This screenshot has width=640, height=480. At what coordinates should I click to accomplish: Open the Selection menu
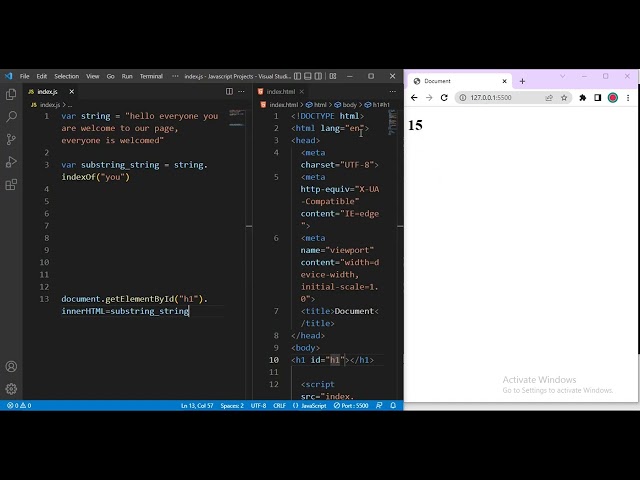click(x=67, y=76)
